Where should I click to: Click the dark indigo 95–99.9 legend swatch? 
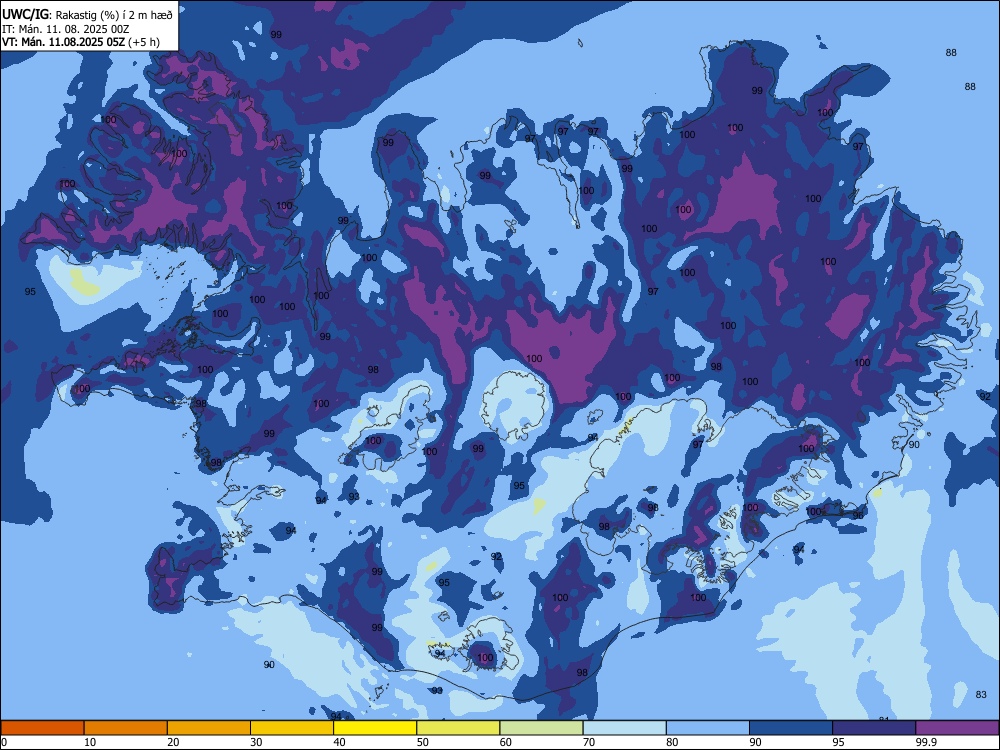874,728
